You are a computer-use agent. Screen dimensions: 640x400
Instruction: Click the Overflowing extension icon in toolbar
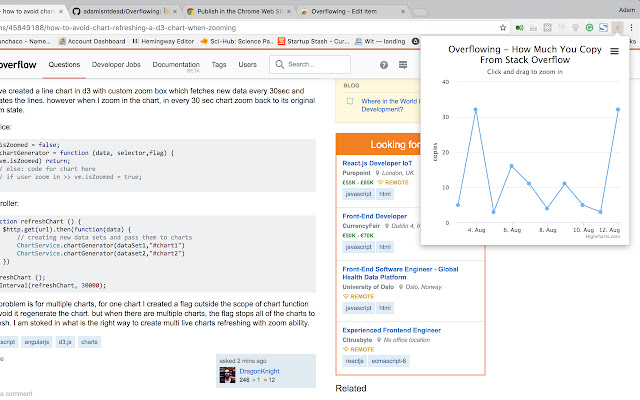click(x=619, y=26)
